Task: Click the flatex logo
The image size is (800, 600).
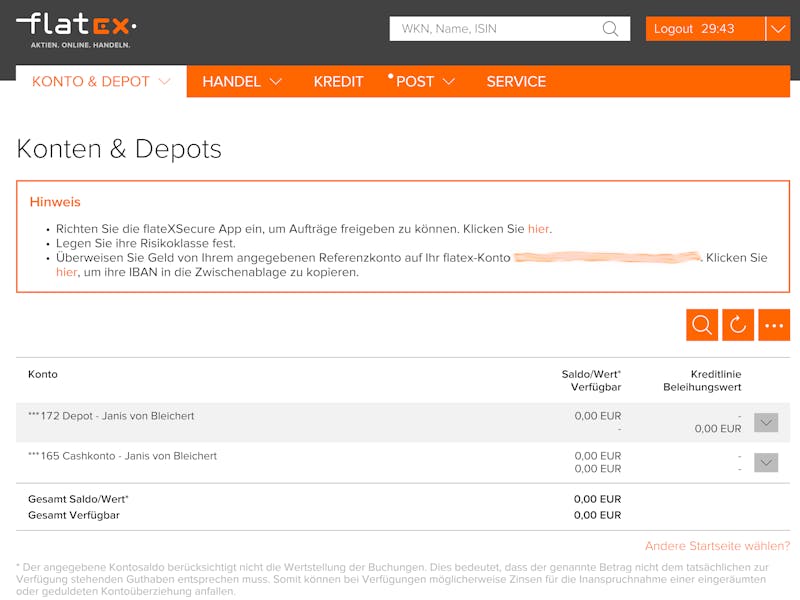Action: [x=77, y=30]
